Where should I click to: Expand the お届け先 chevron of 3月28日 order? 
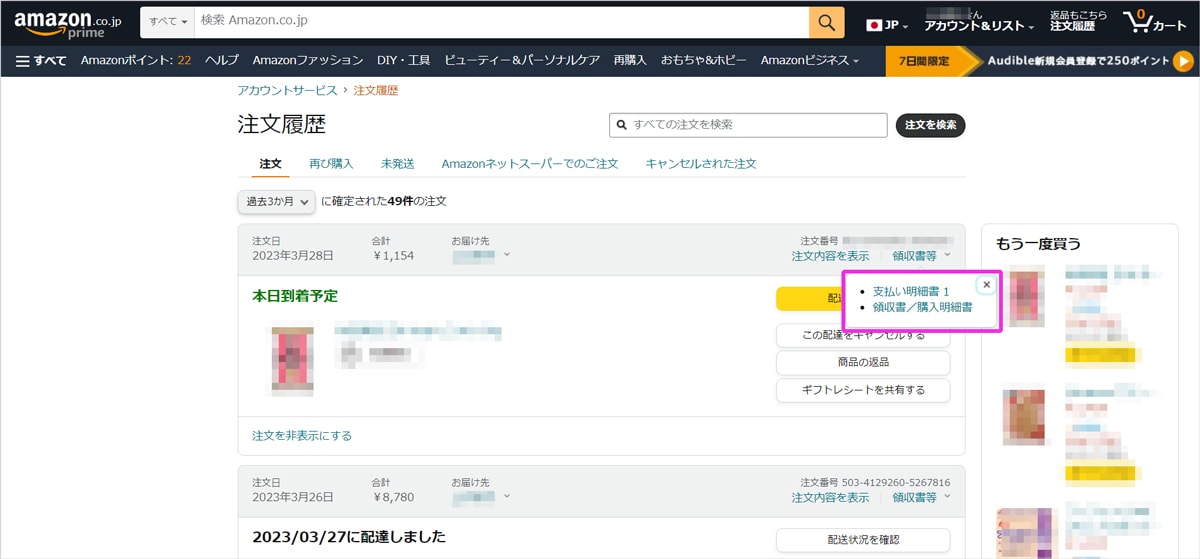point(507,255)
